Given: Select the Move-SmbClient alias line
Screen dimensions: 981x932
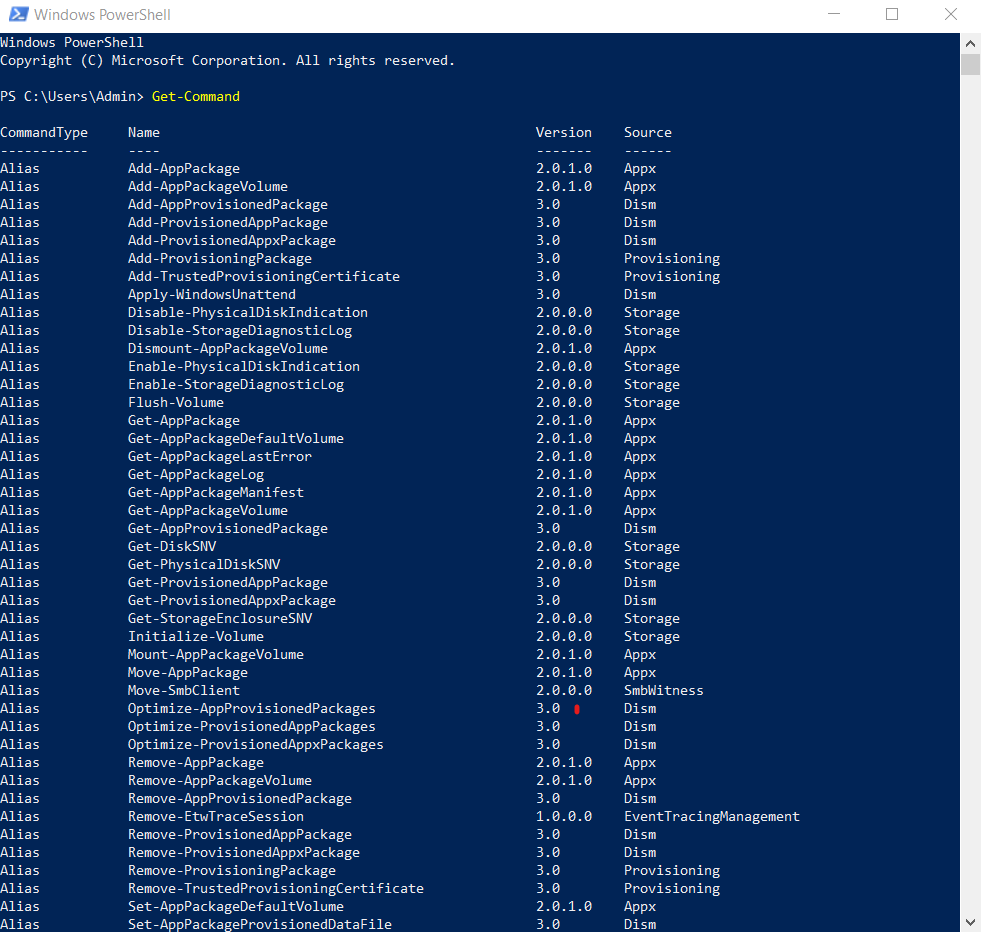Looking at the screenshot, I should tap(183, 690).
